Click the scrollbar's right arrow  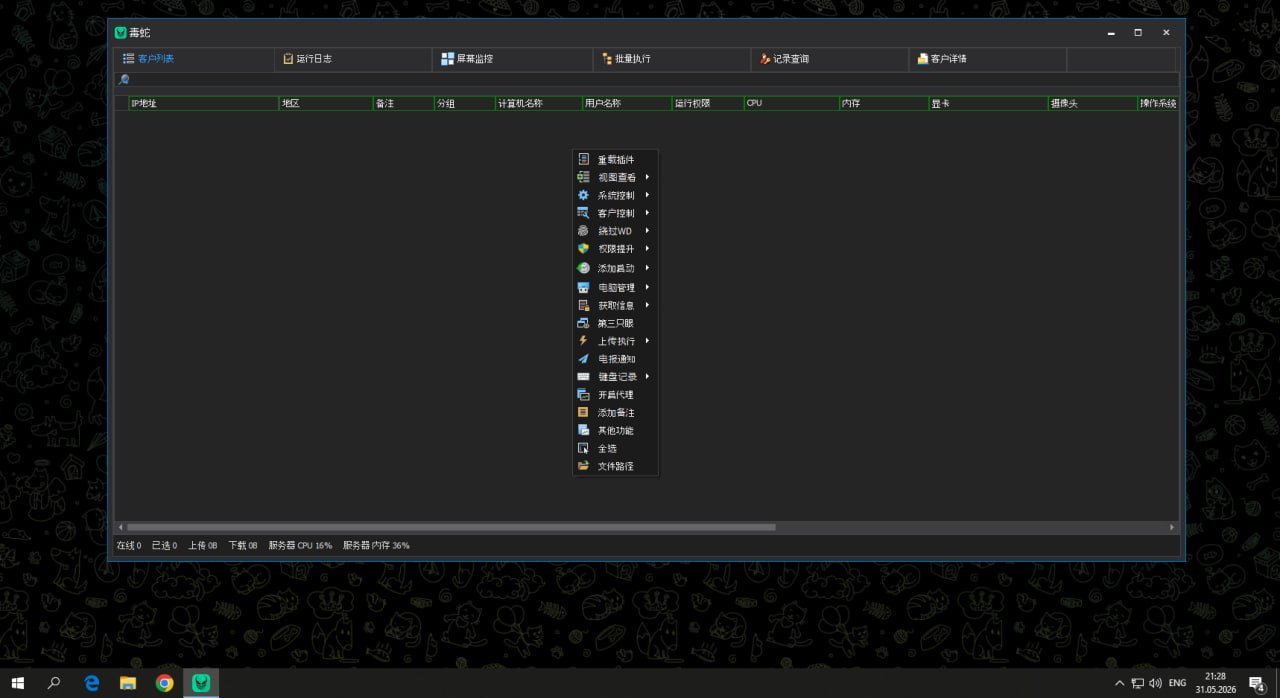click(1173, 527)
